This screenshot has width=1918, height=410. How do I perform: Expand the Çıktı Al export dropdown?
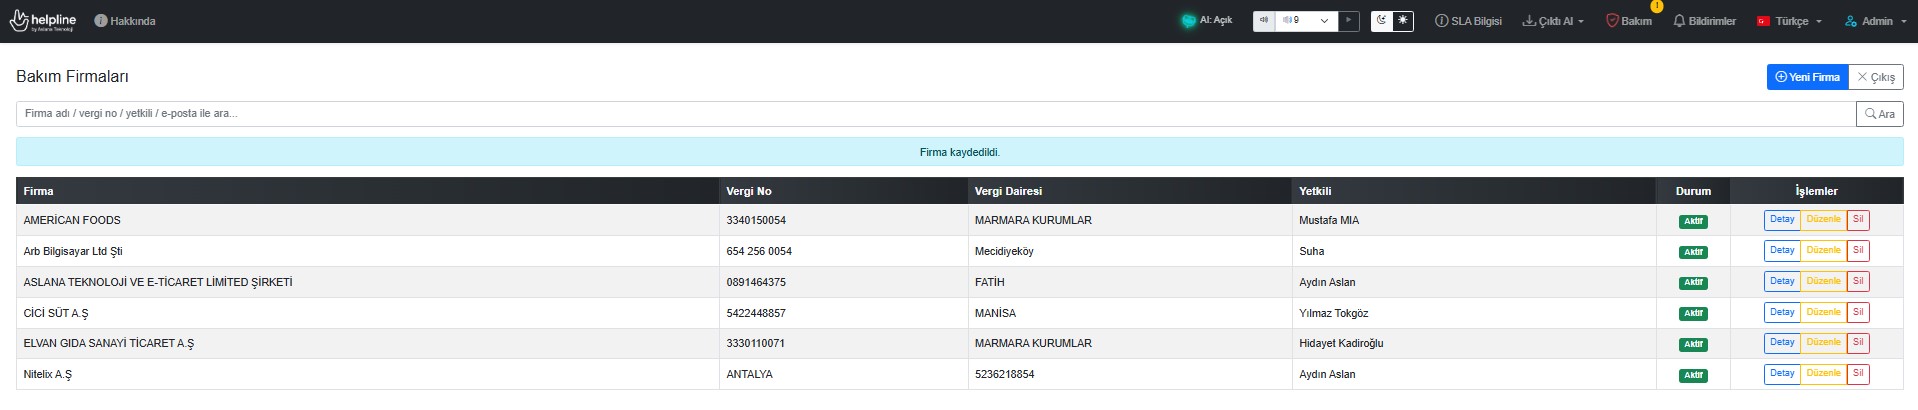(x=1553, y=21)
